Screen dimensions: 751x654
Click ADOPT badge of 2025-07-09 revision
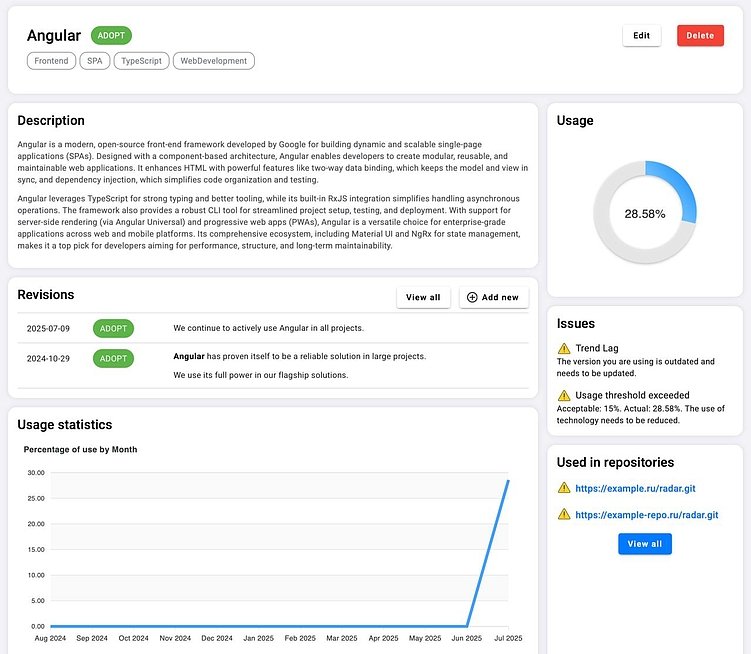113,328
